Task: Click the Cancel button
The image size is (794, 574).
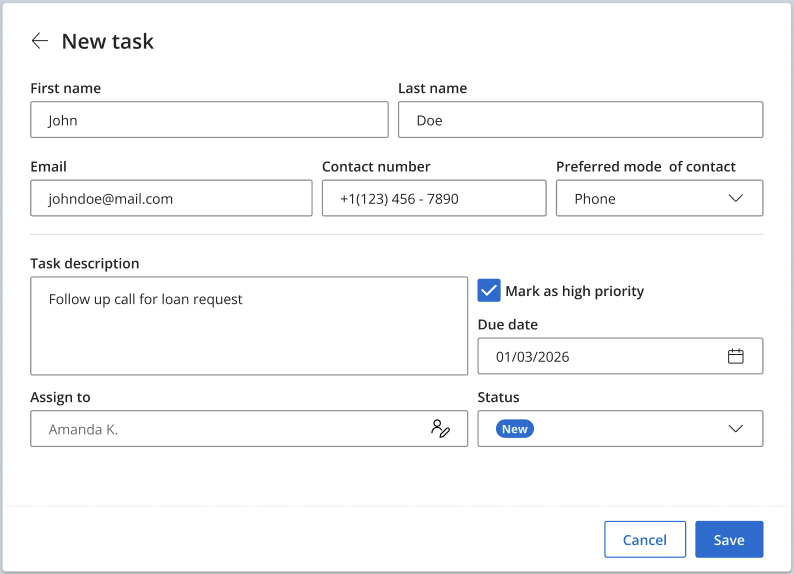Action: click(x=645, y=540)
